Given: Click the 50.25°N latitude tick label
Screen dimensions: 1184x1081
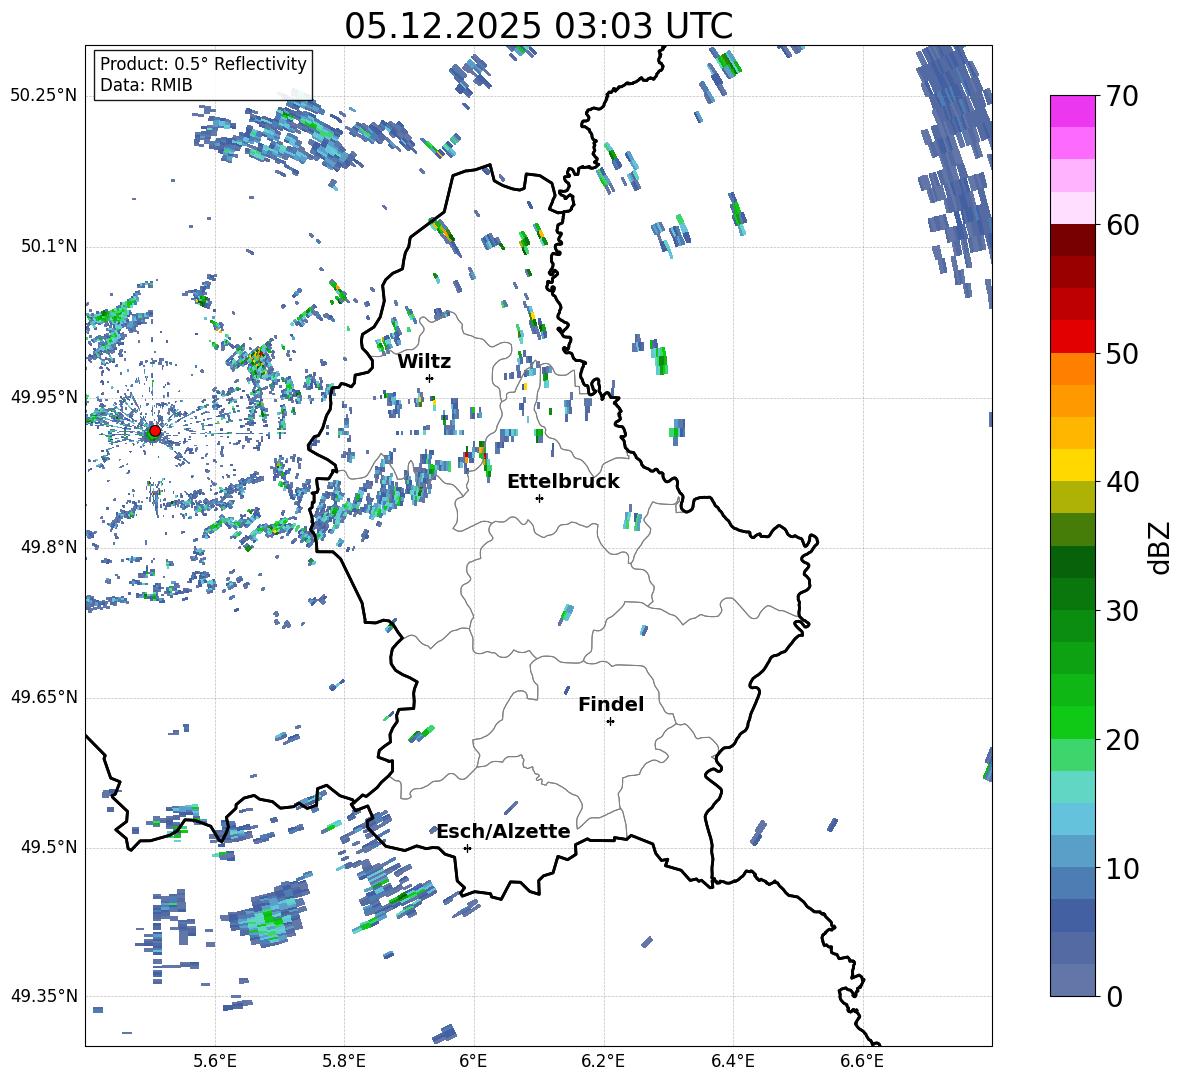Looking at the screenshot, I should 43,95.
